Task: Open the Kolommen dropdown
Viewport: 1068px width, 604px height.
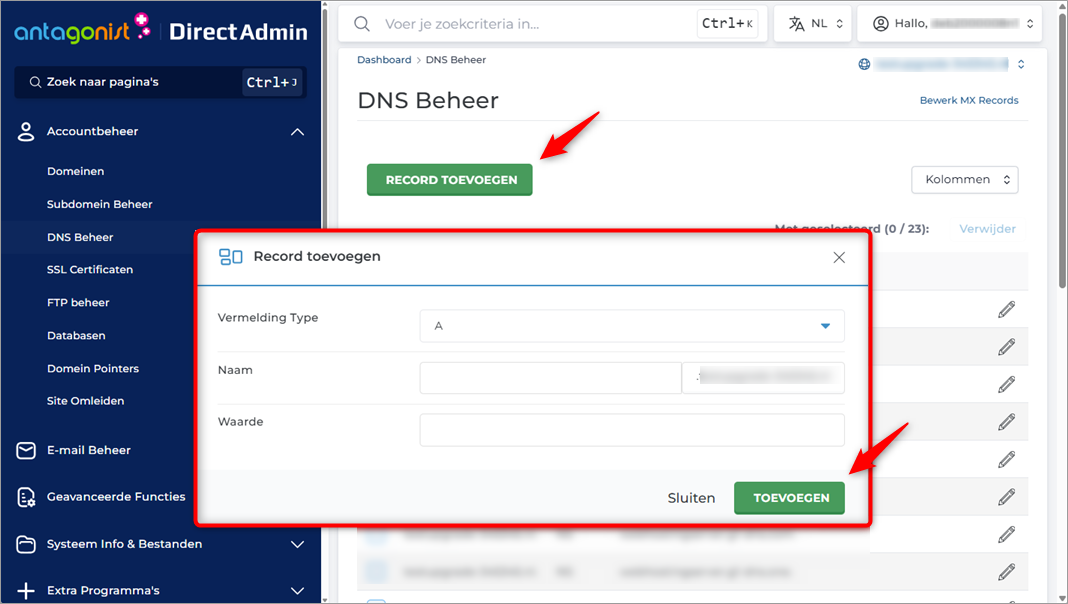Action: [964, 180]
